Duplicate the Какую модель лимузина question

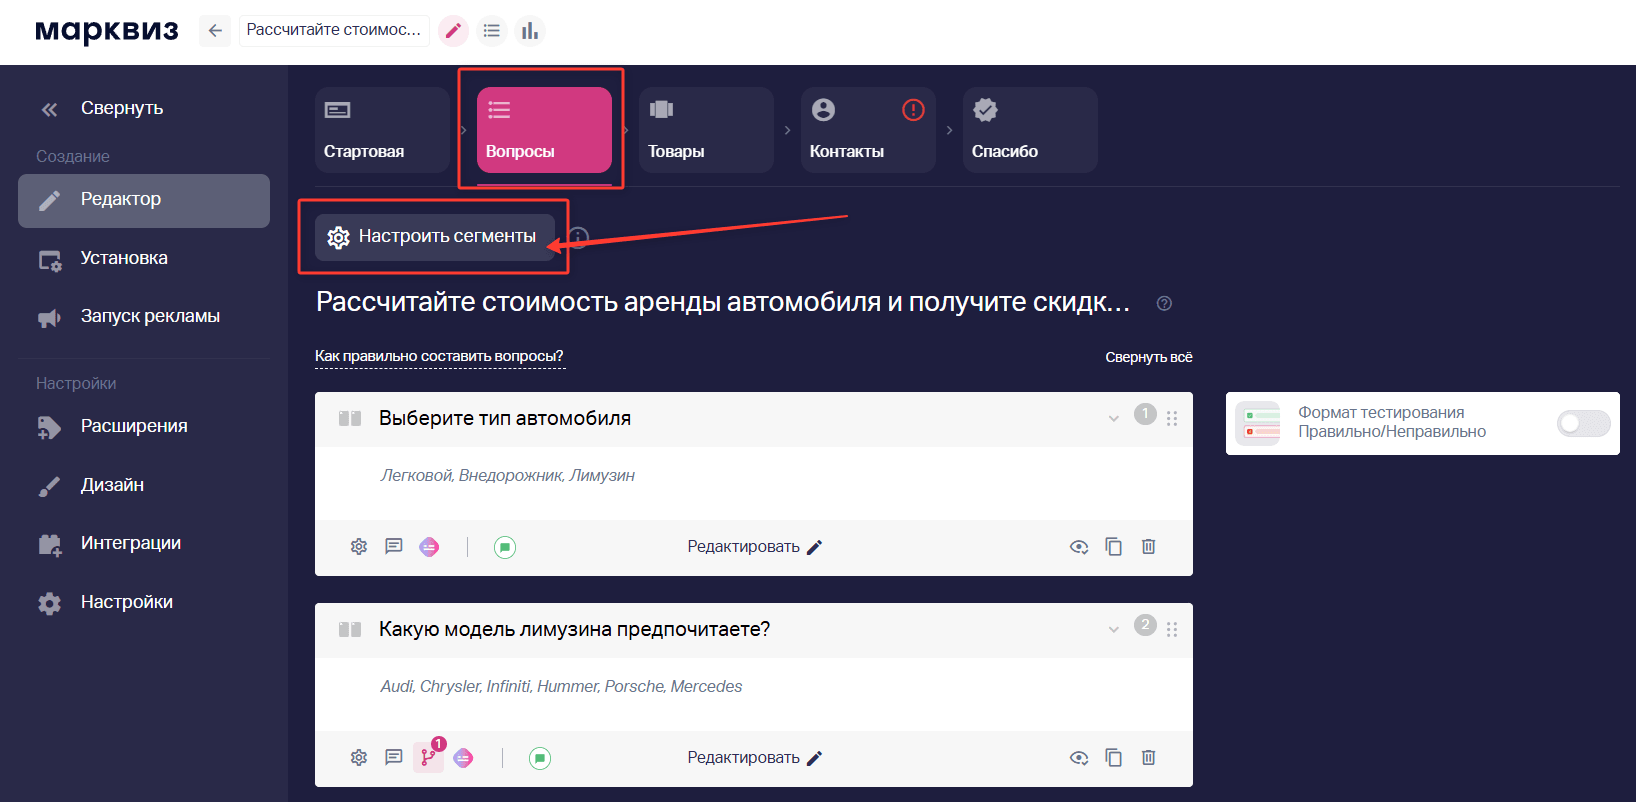pos(1114,758)
